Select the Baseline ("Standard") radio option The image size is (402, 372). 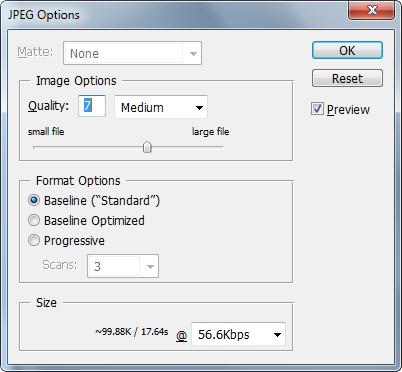pyautogui.click(x=34, y=200)
